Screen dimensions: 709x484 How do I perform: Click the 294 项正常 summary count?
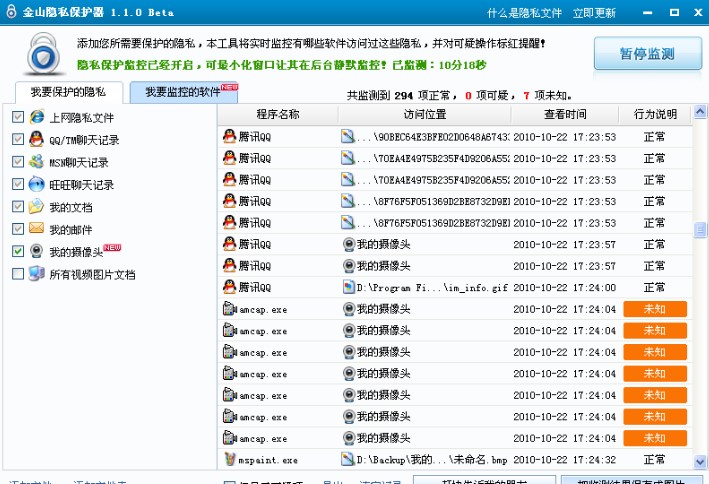coord(425,95)
